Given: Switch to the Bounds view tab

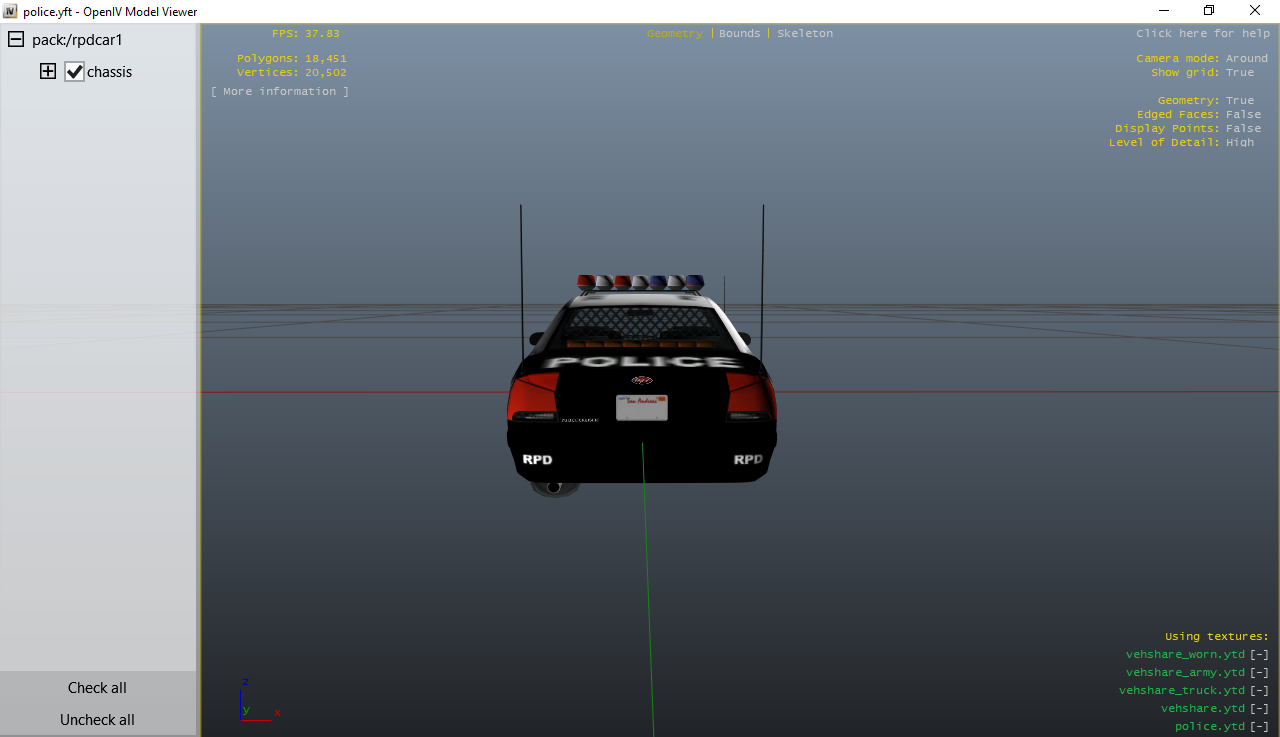Looking at the screenshot, I should [x=740, y=34].
